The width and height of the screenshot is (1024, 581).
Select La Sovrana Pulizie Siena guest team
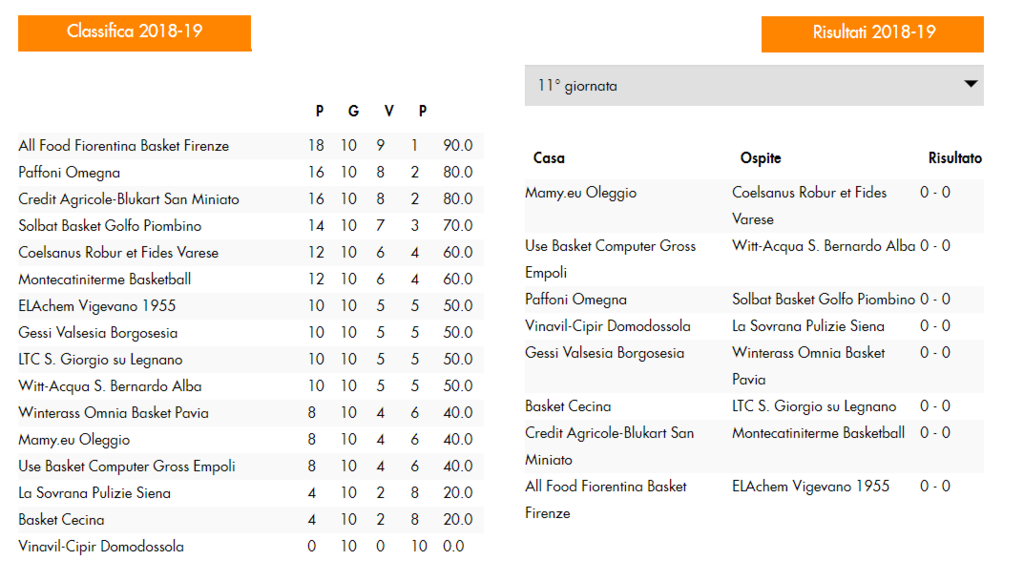[808, 326]
